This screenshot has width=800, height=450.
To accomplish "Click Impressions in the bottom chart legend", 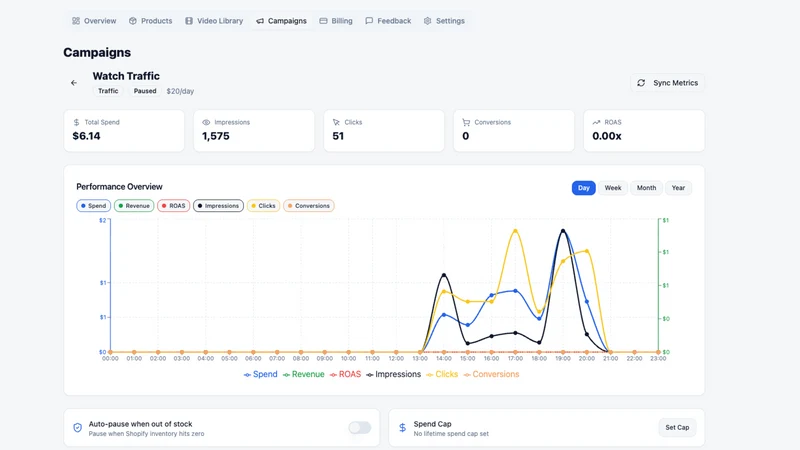I will [x=393, y=374].
